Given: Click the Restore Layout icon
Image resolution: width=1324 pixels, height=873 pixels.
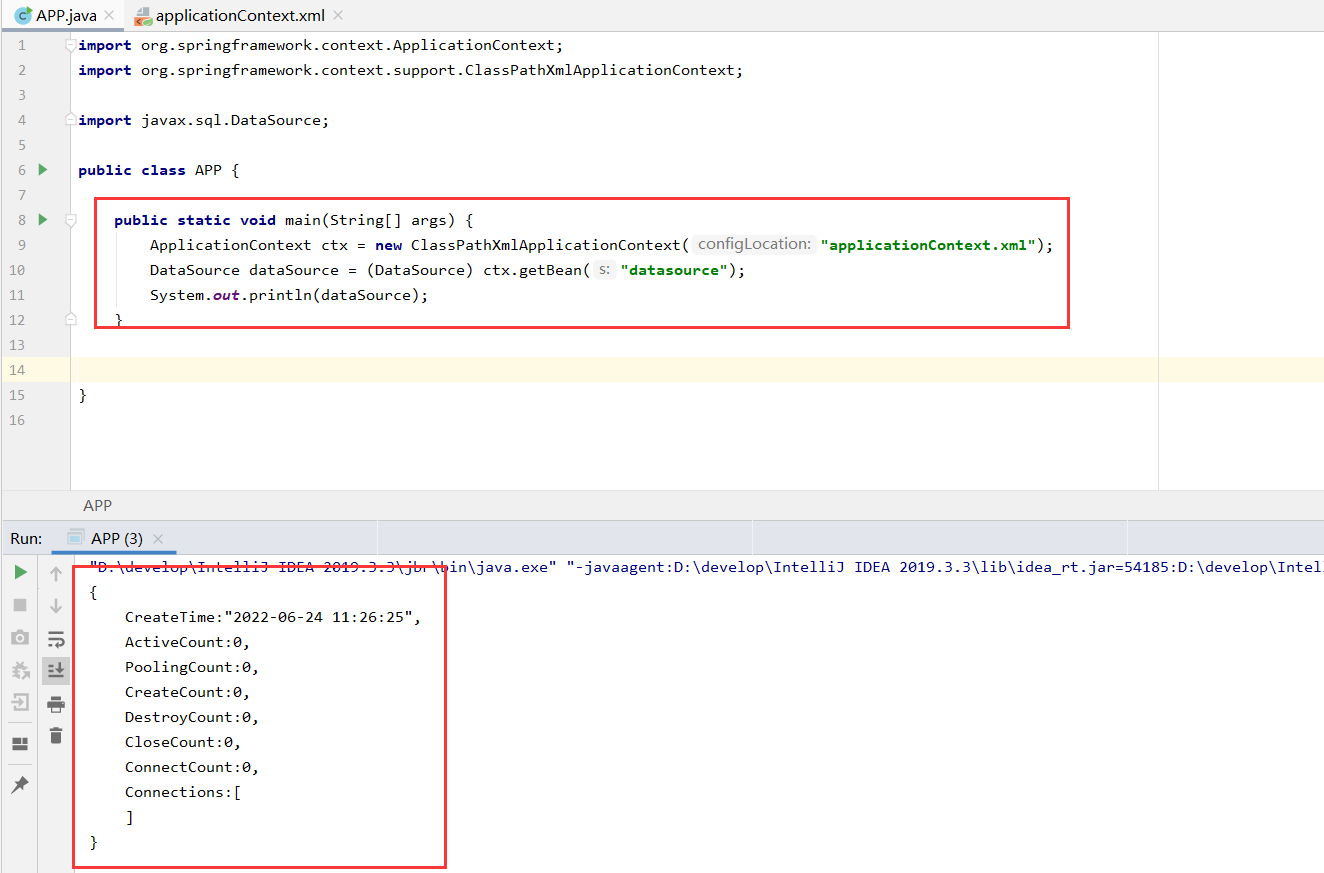Looking at the screenshot, I should coord(20,744).
